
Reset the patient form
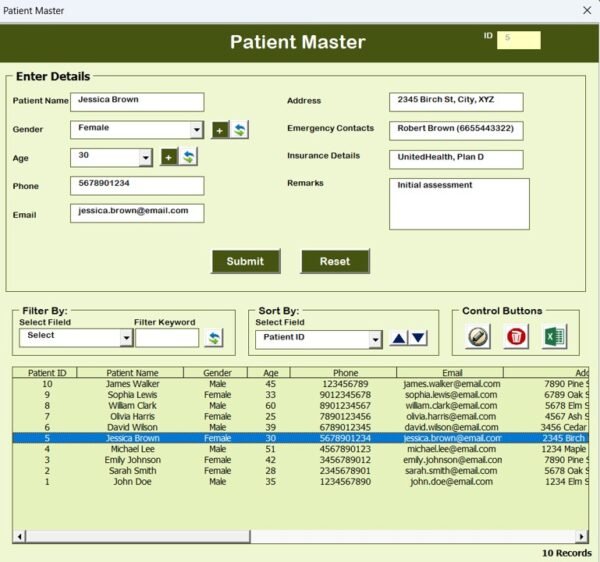[x=335, y=261]
